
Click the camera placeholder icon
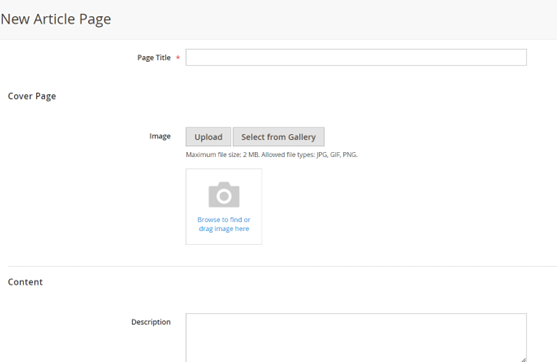(x=224, y=195)
